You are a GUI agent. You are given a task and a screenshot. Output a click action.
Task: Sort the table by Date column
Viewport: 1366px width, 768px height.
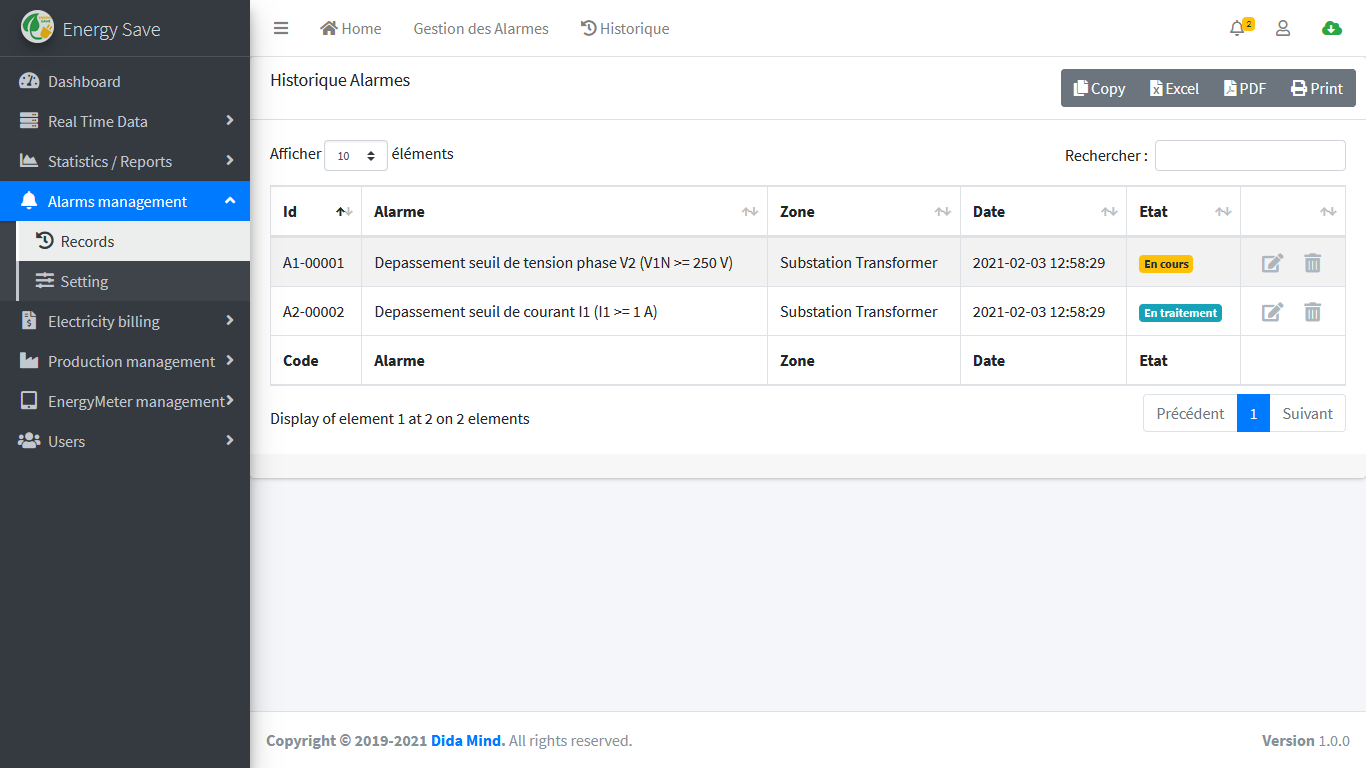point(1042,212)
